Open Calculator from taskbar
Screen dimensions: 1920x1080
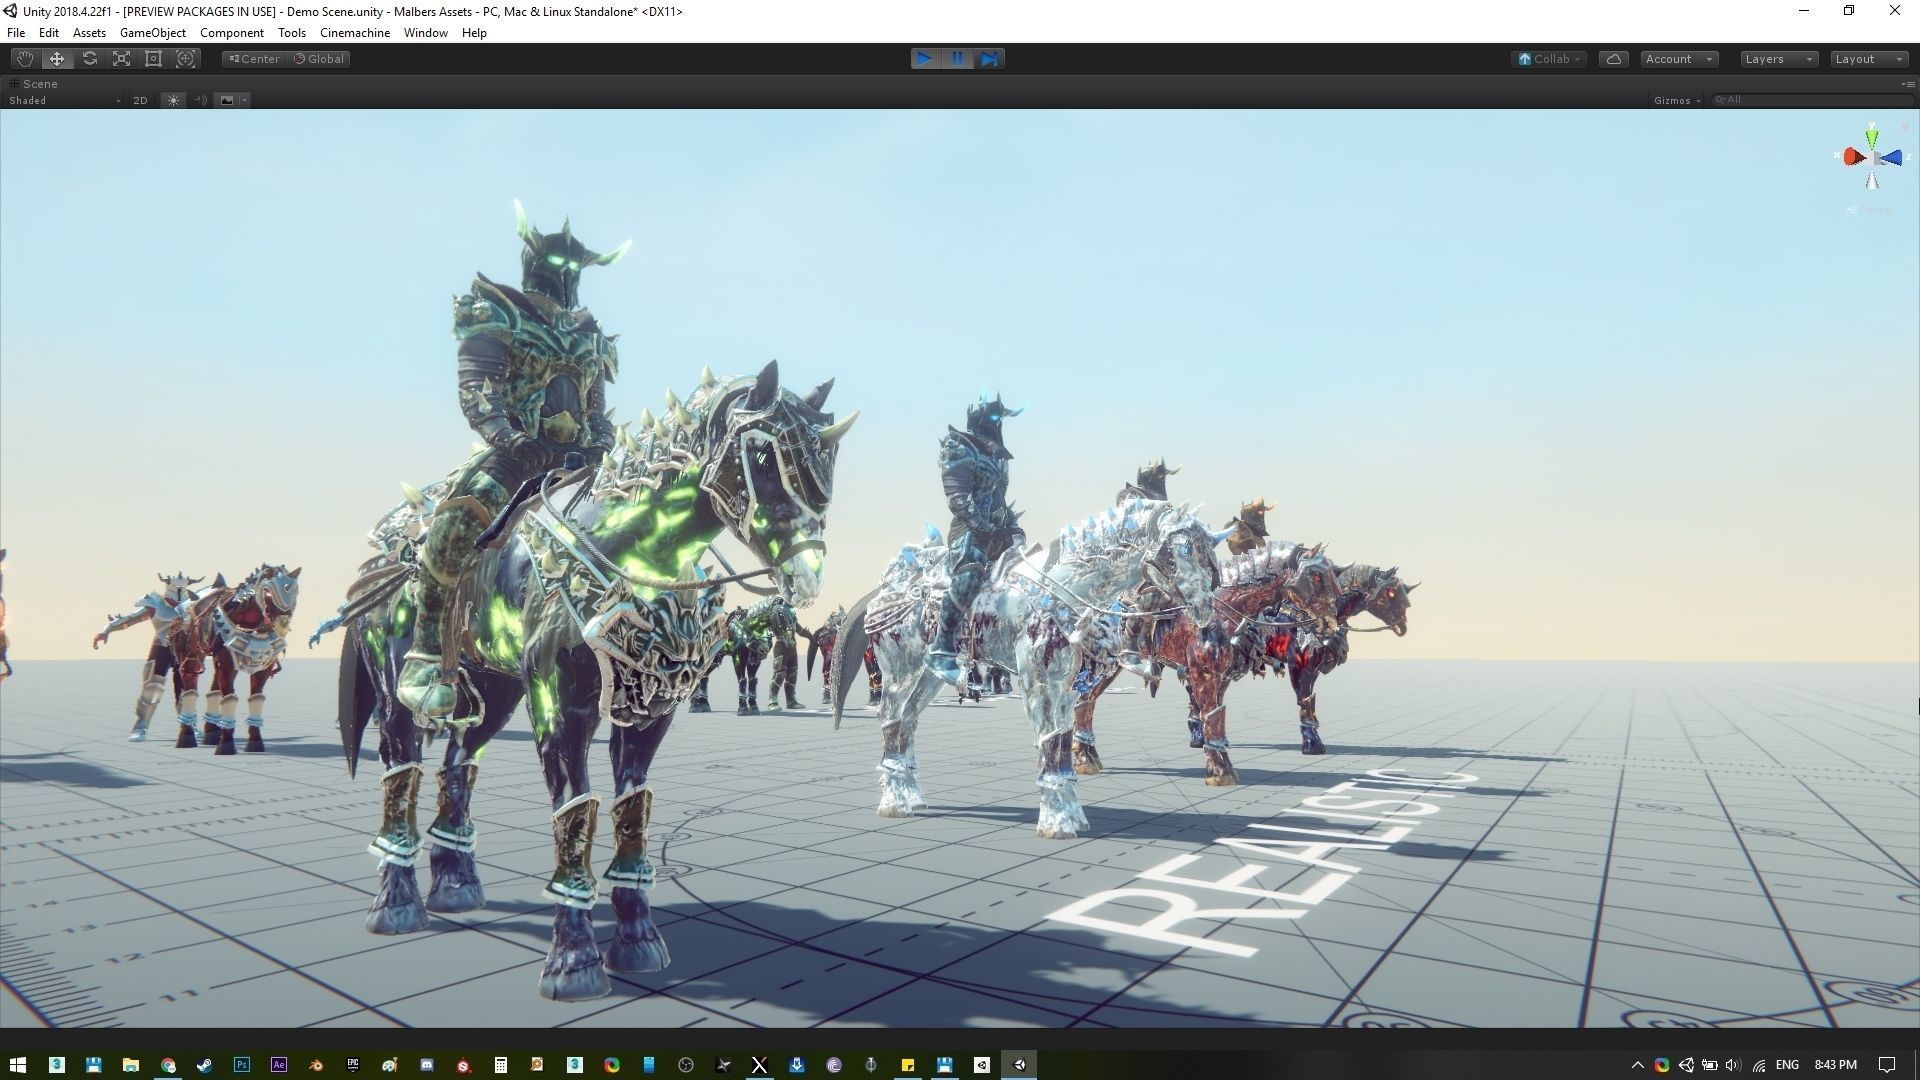(501, 1065)
